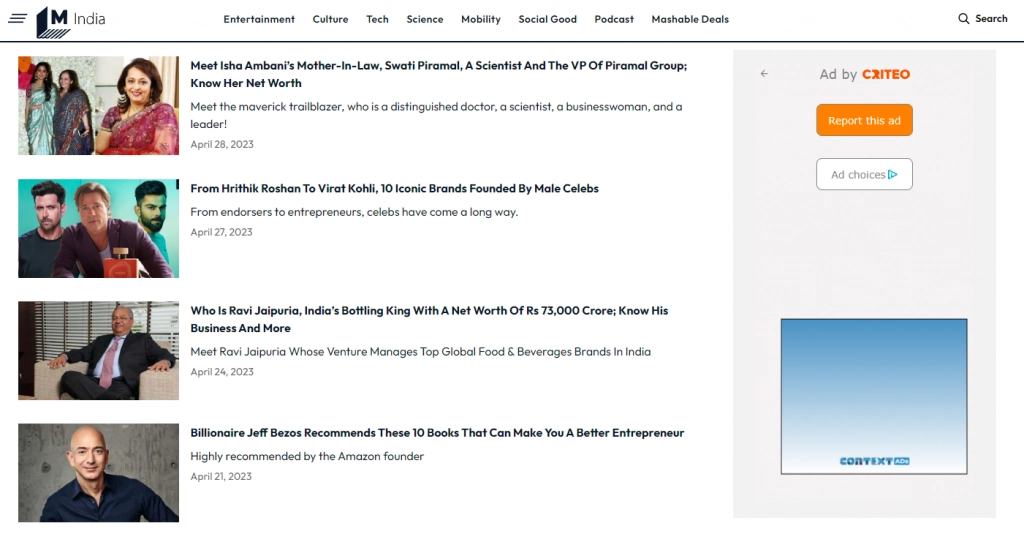Click the Ad choices button

click(864, 174)
